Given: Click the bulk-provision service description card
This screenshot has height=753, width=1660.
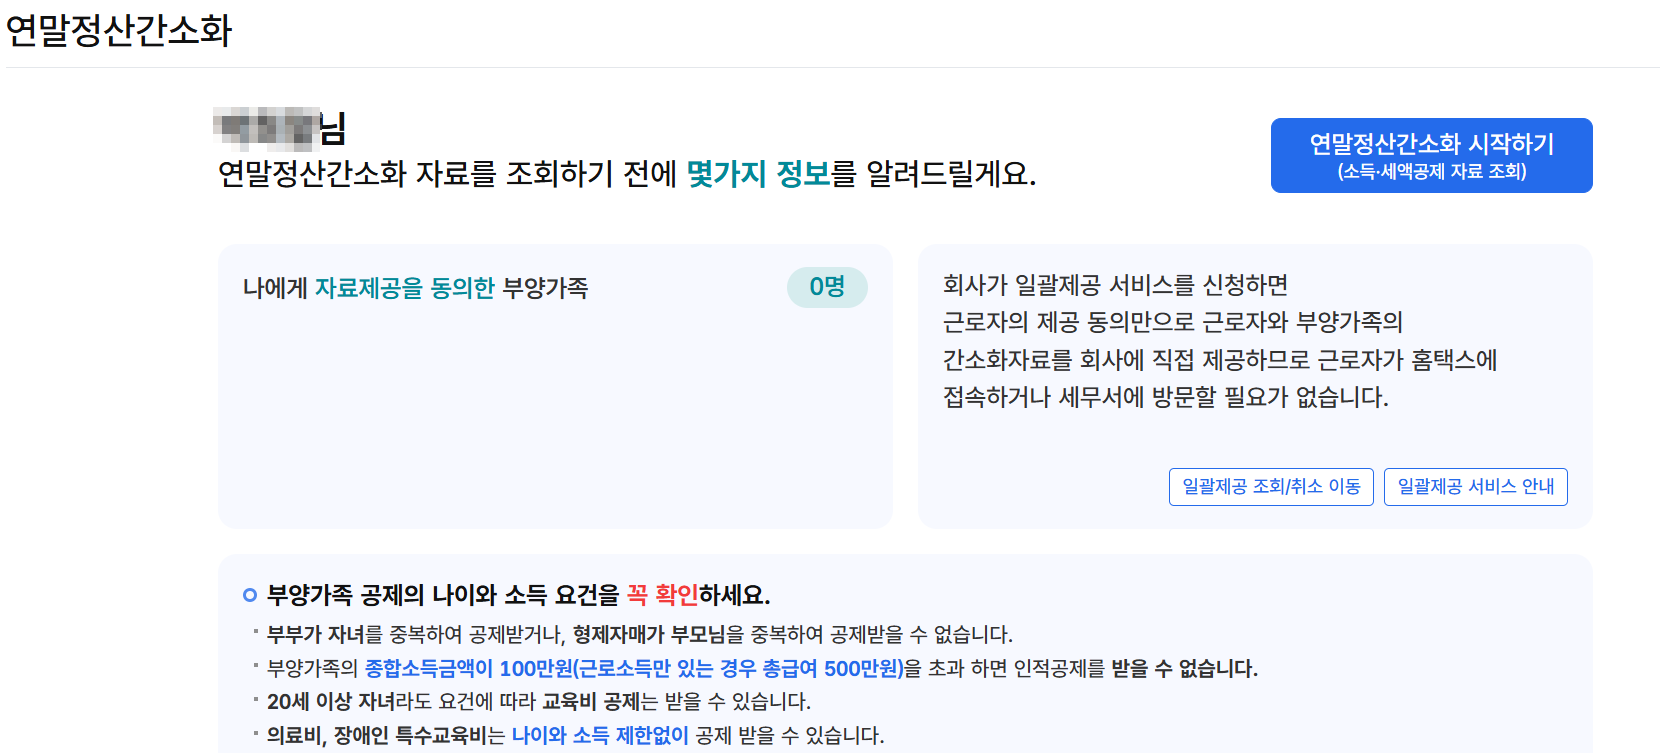Looking at the screenshot, I should [1255, 385].
